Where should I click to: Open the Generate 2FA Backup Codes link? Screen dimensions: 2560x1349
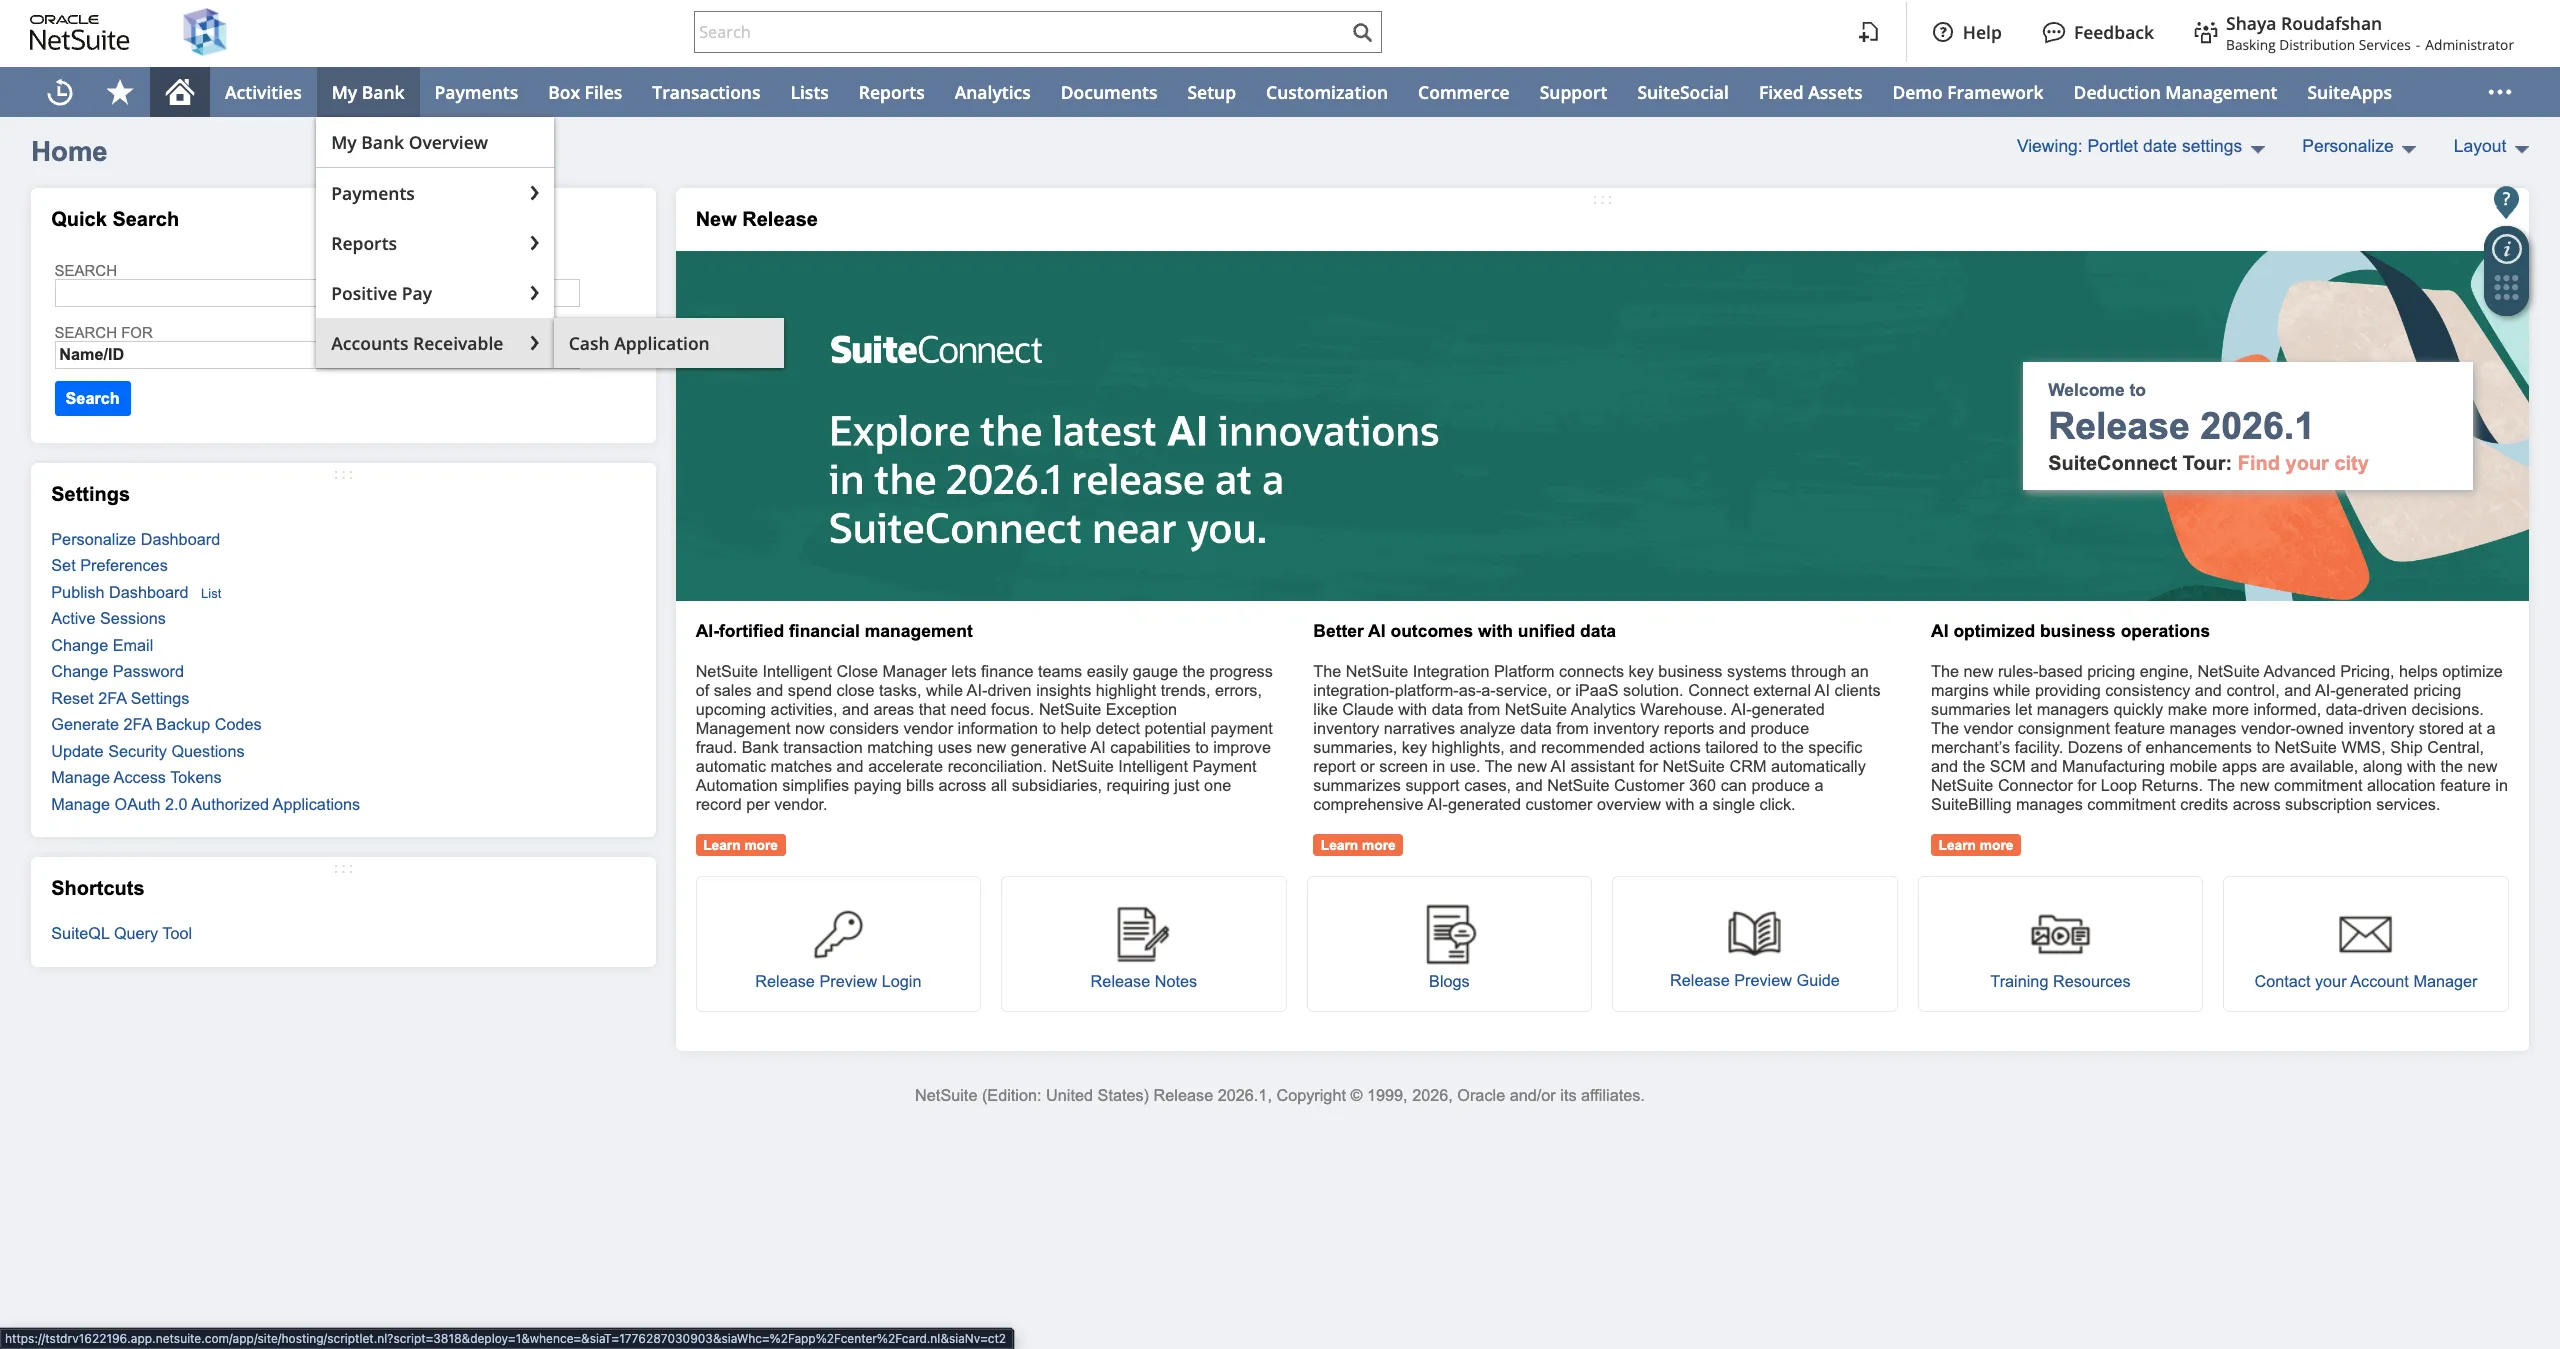(x=156, y=724)
